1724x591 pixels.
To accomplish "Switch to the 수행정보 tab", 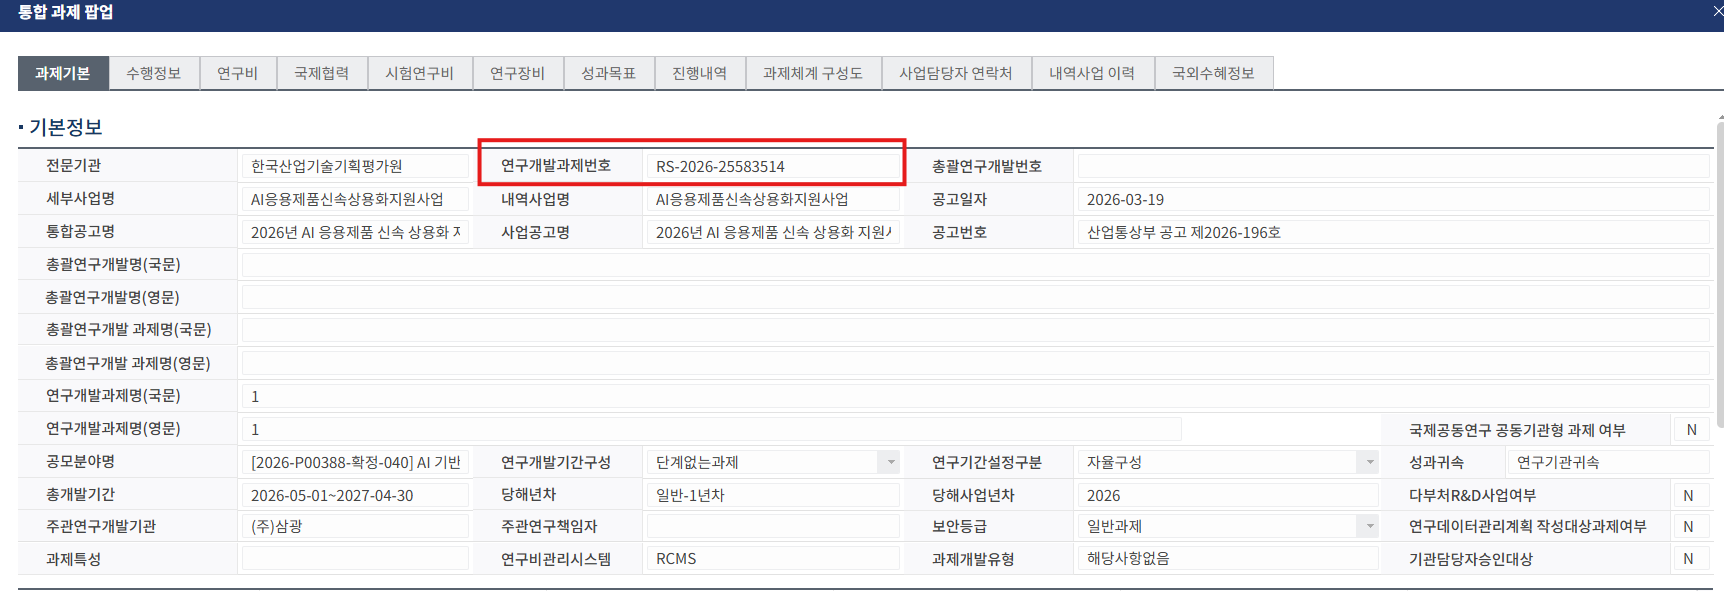I will pos(154,73).
